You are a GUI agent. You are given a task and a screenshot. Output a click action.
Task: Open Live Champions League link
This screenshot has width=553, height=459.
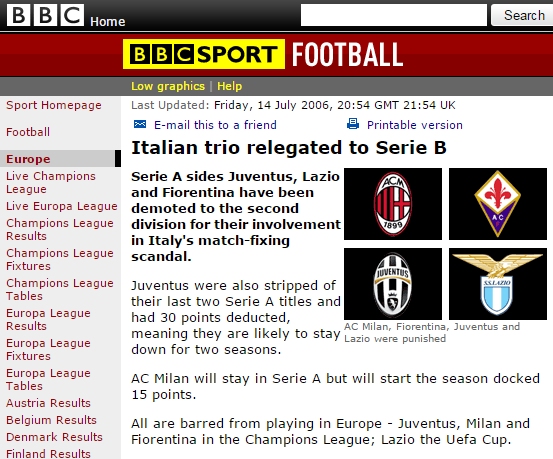pos(51,182)
